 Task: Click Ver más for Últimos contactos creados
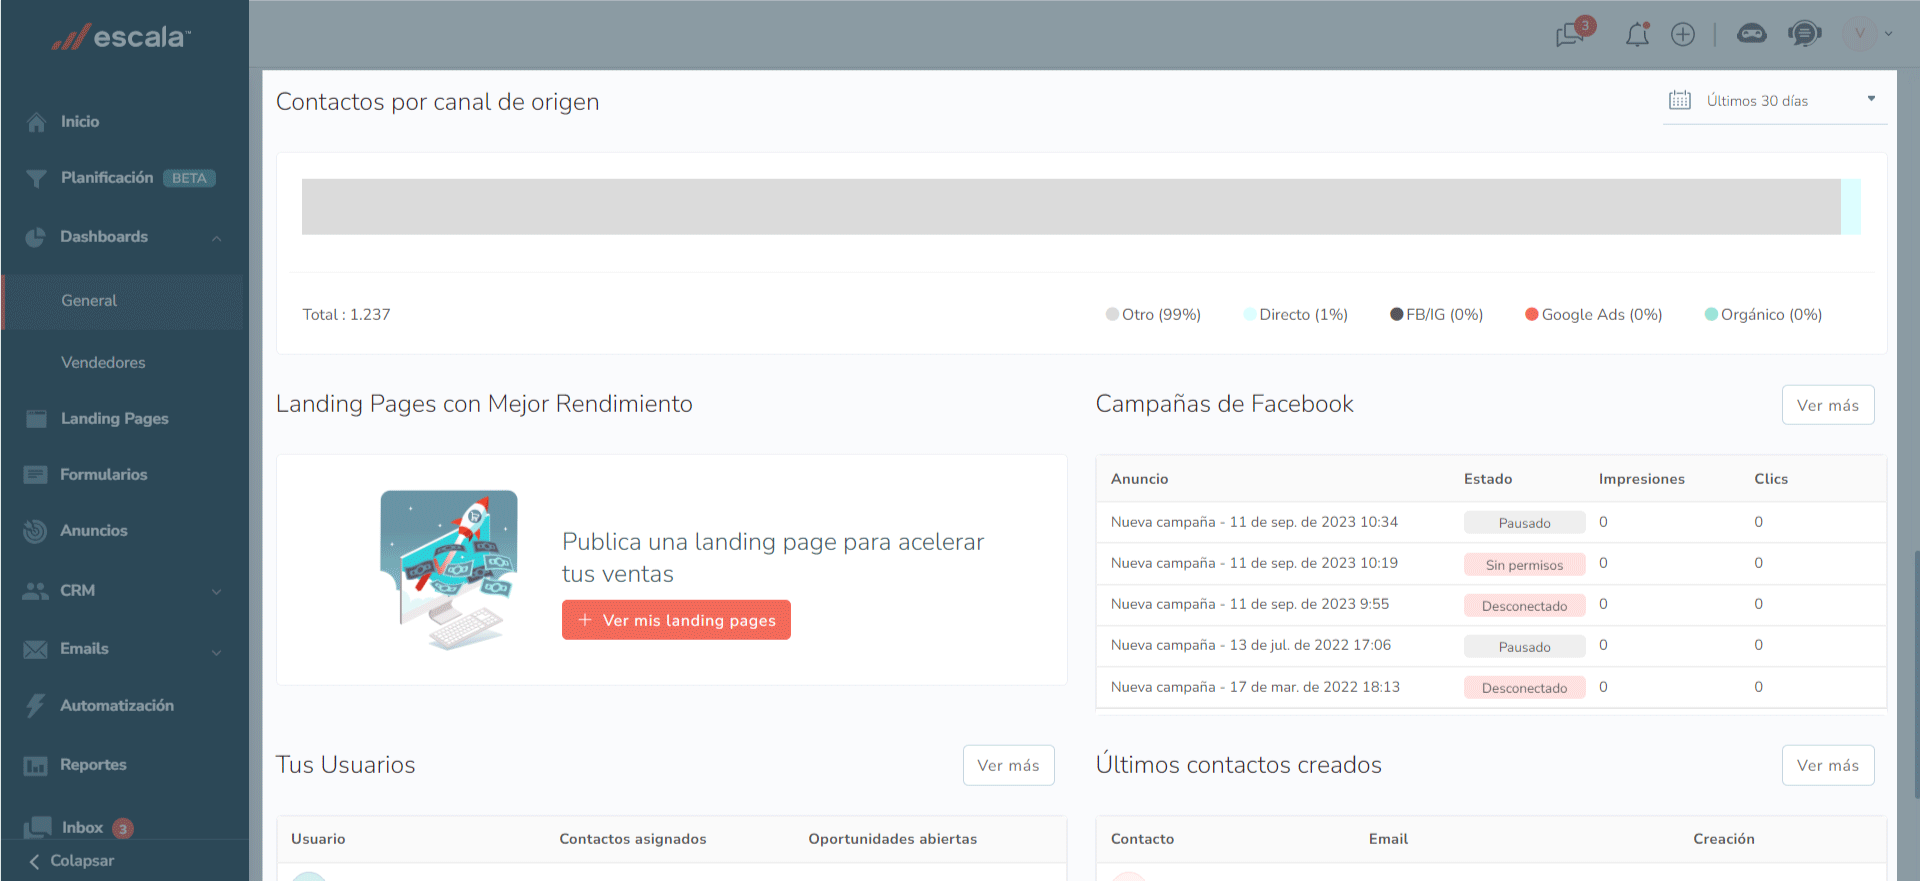point(1828,765)
